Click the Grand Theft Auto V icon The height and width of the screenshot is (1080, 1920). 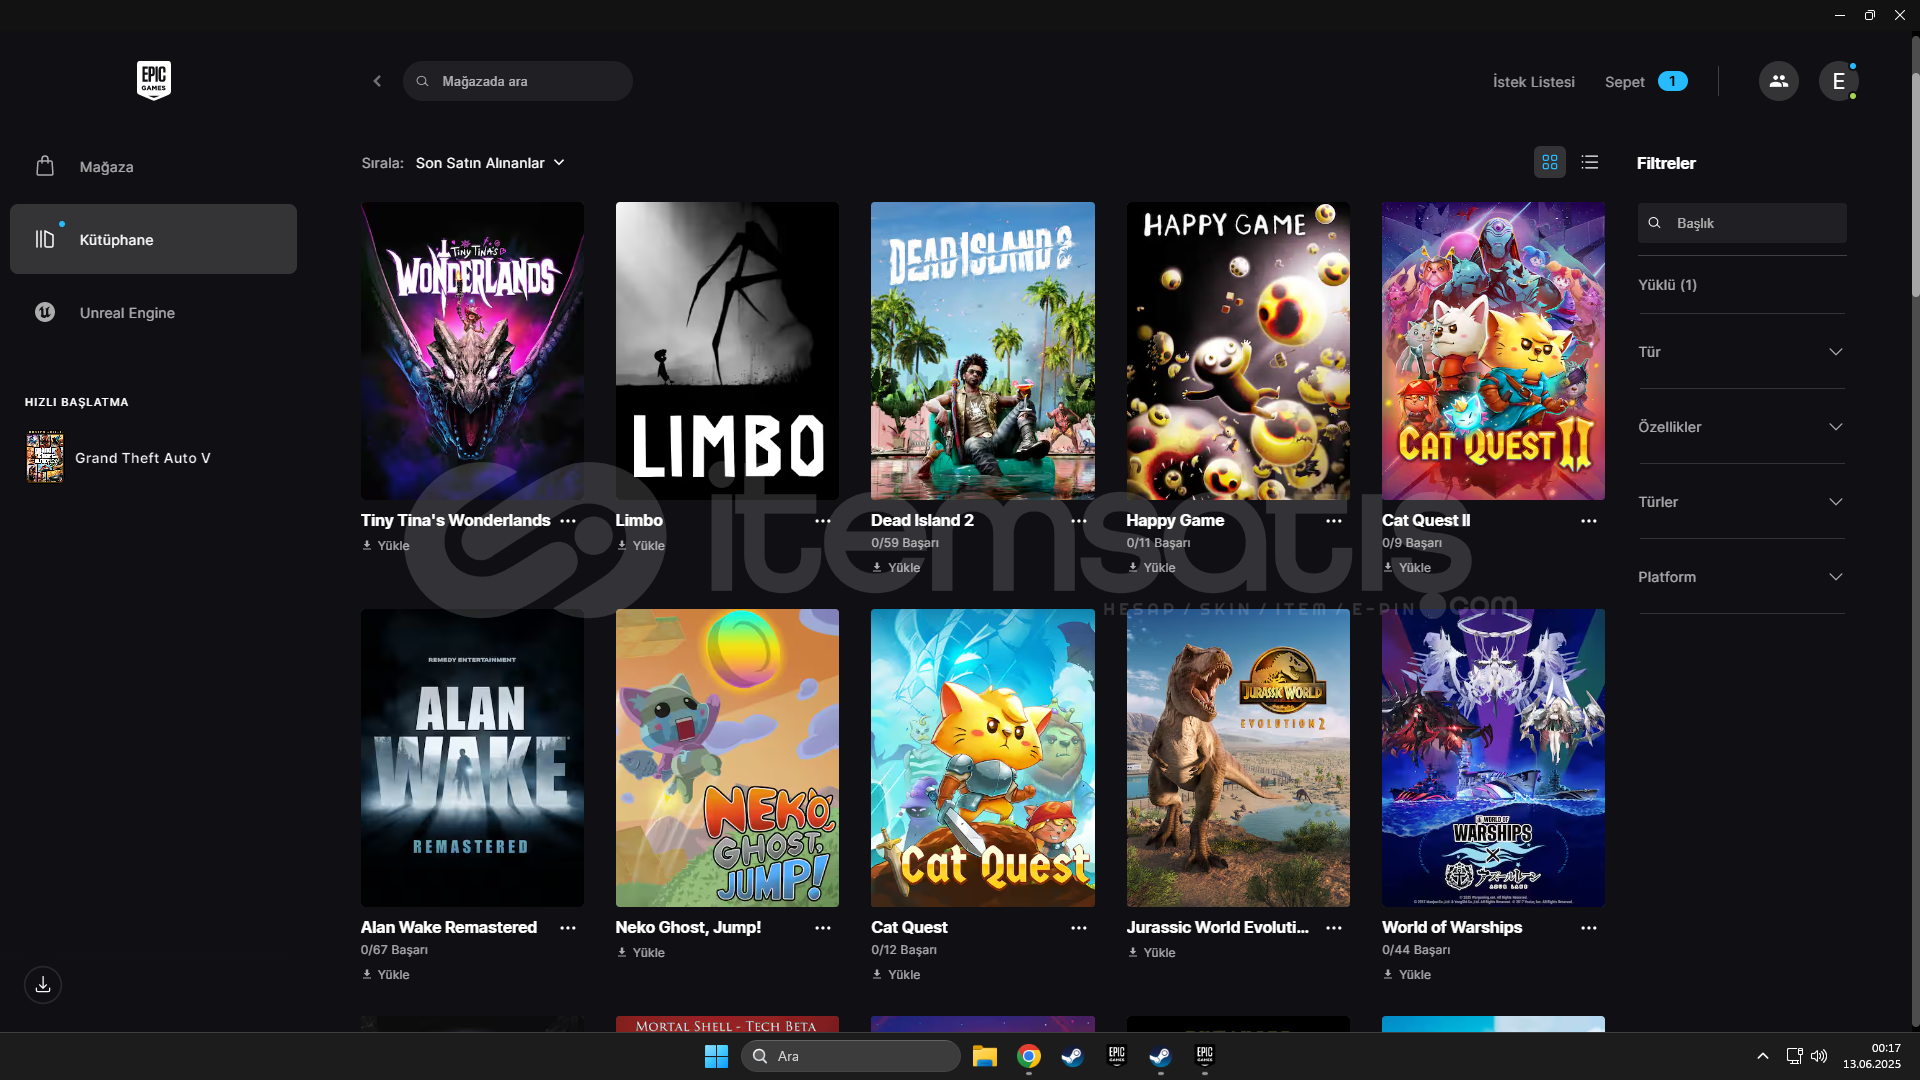tap(45, 457)
